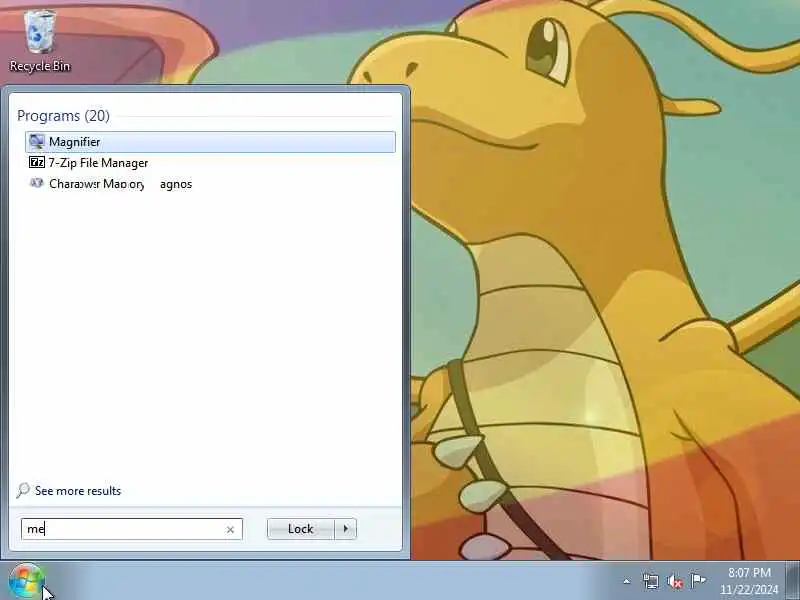Click the Show desktop button
This screenshot has height=600, width=800.
click(793, 581)
